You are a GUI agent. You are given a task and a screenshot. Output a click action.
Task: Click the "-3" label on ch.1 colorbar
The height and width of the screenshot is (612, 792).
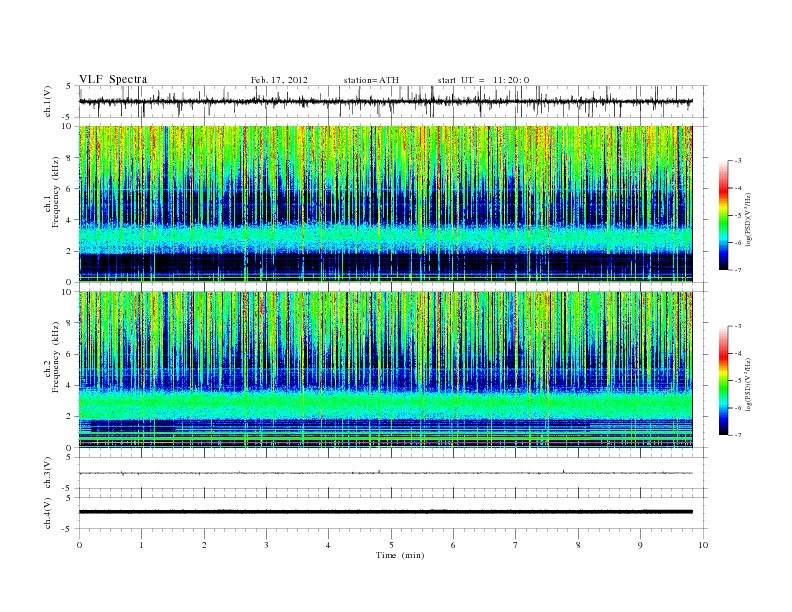click(x=738, y=161)
